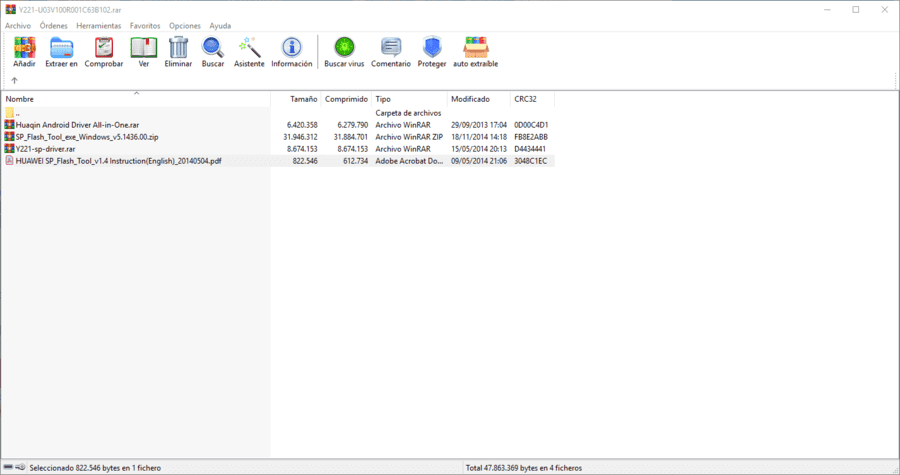
Task: Select SP_Flash_Tool_exe_Windows_v5.1436.00.zip
Action: click(87, 137)
